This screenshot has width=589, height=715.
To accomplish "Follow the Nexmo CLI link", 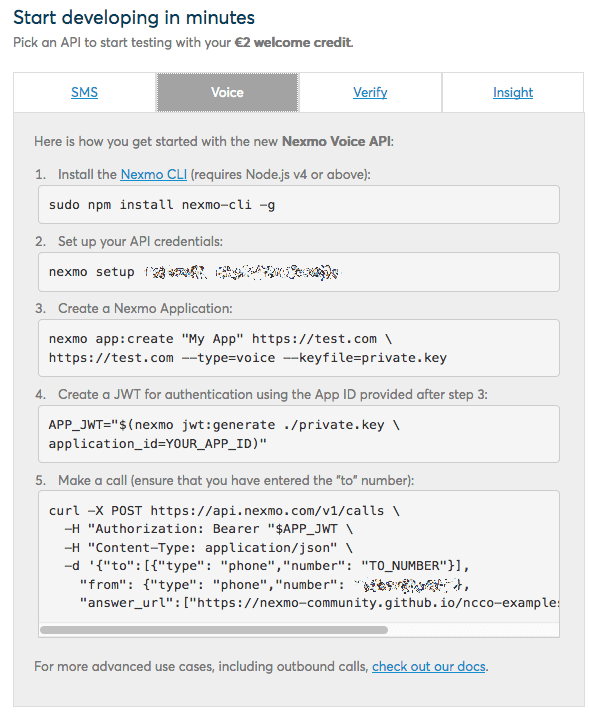I will 154,174.
